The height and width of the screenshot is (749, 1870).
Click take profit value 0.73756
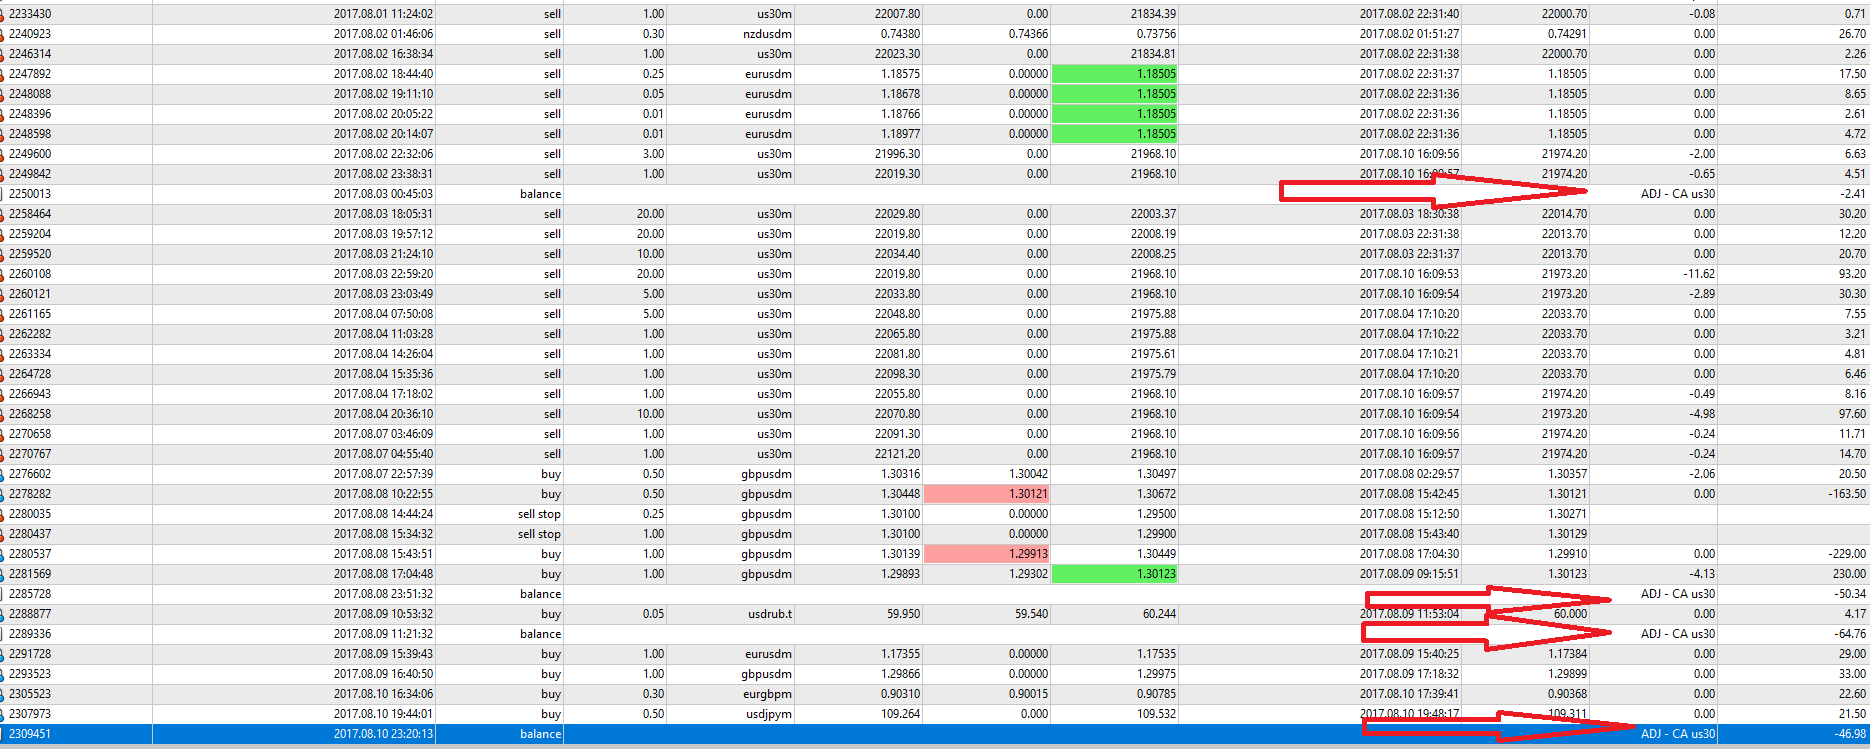pos(1154,34)
